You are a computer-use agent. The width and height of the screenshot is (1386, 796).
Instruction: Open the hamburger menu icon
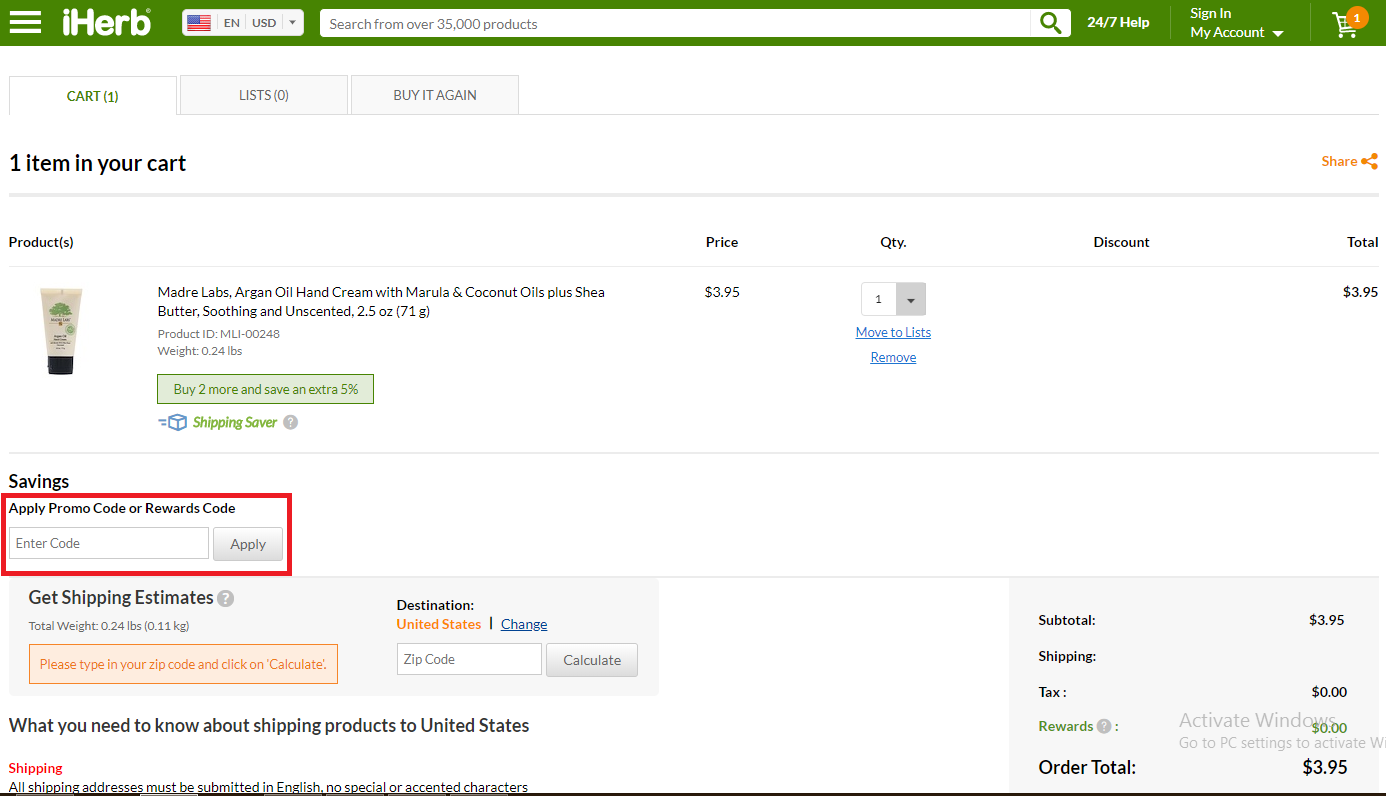tap(25, 22)
